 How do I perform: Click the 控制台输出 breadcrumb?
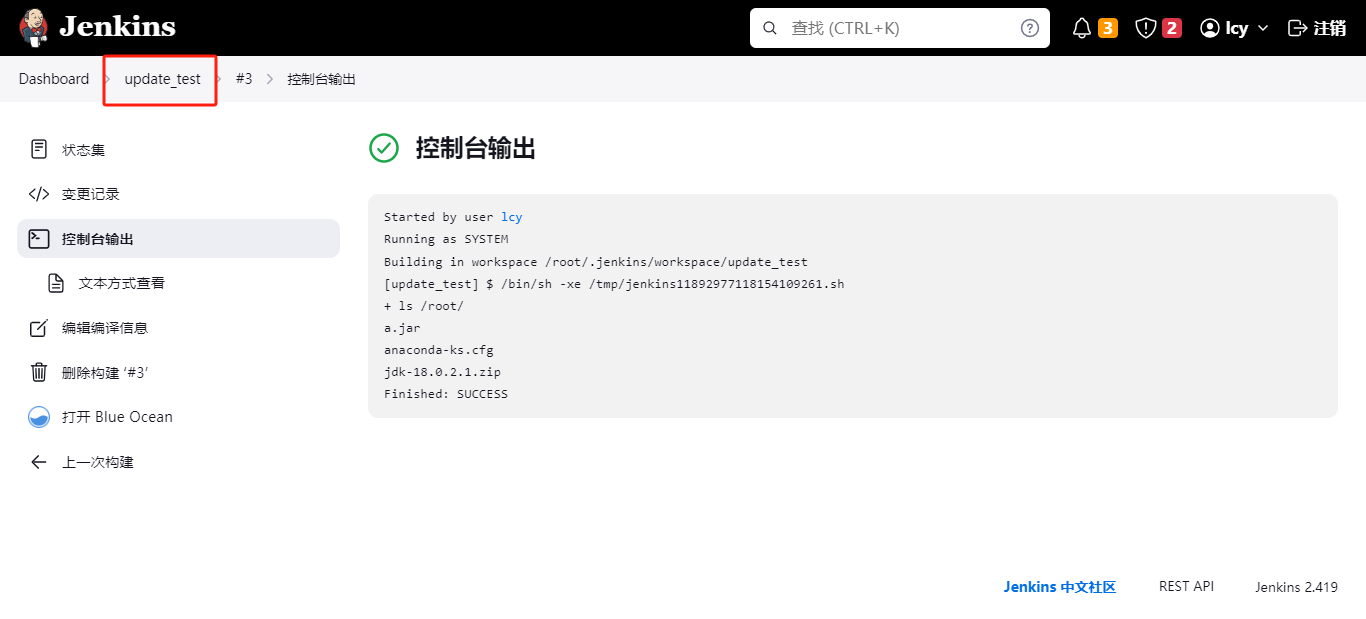[x=321, y=79]
